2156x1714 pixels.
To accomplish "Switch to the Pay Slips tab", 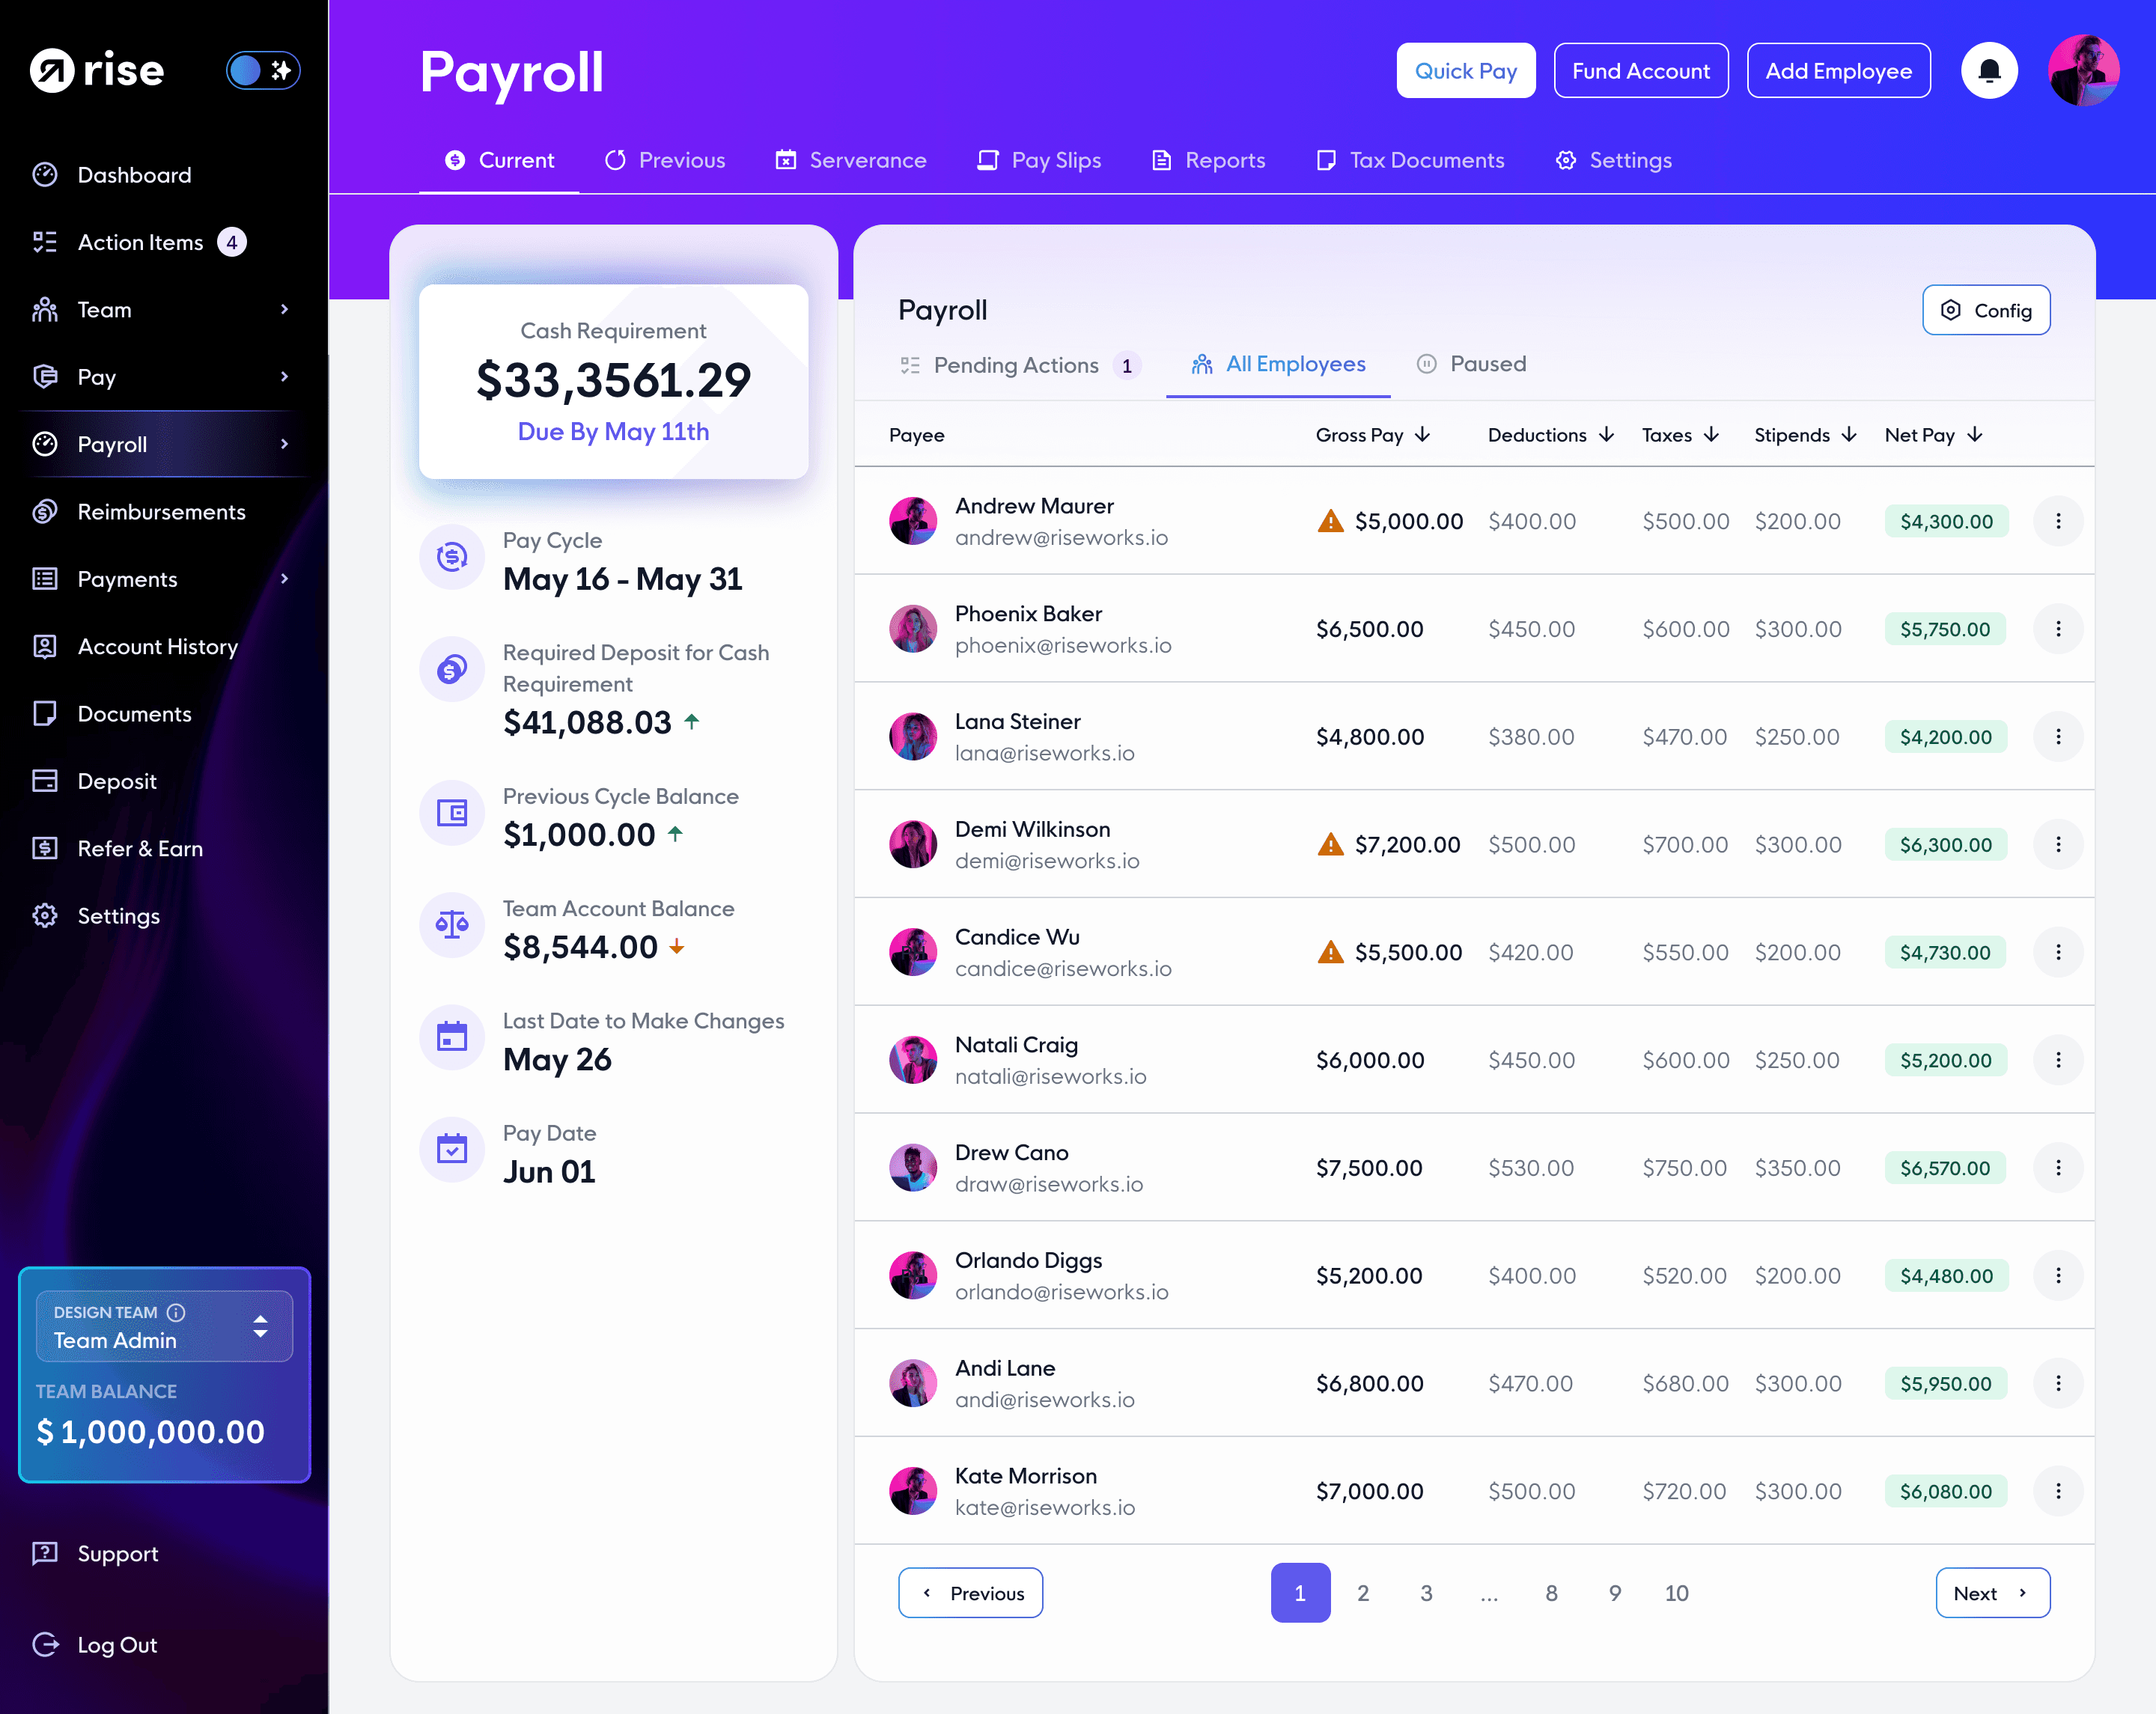I will tap(1039, 160).
